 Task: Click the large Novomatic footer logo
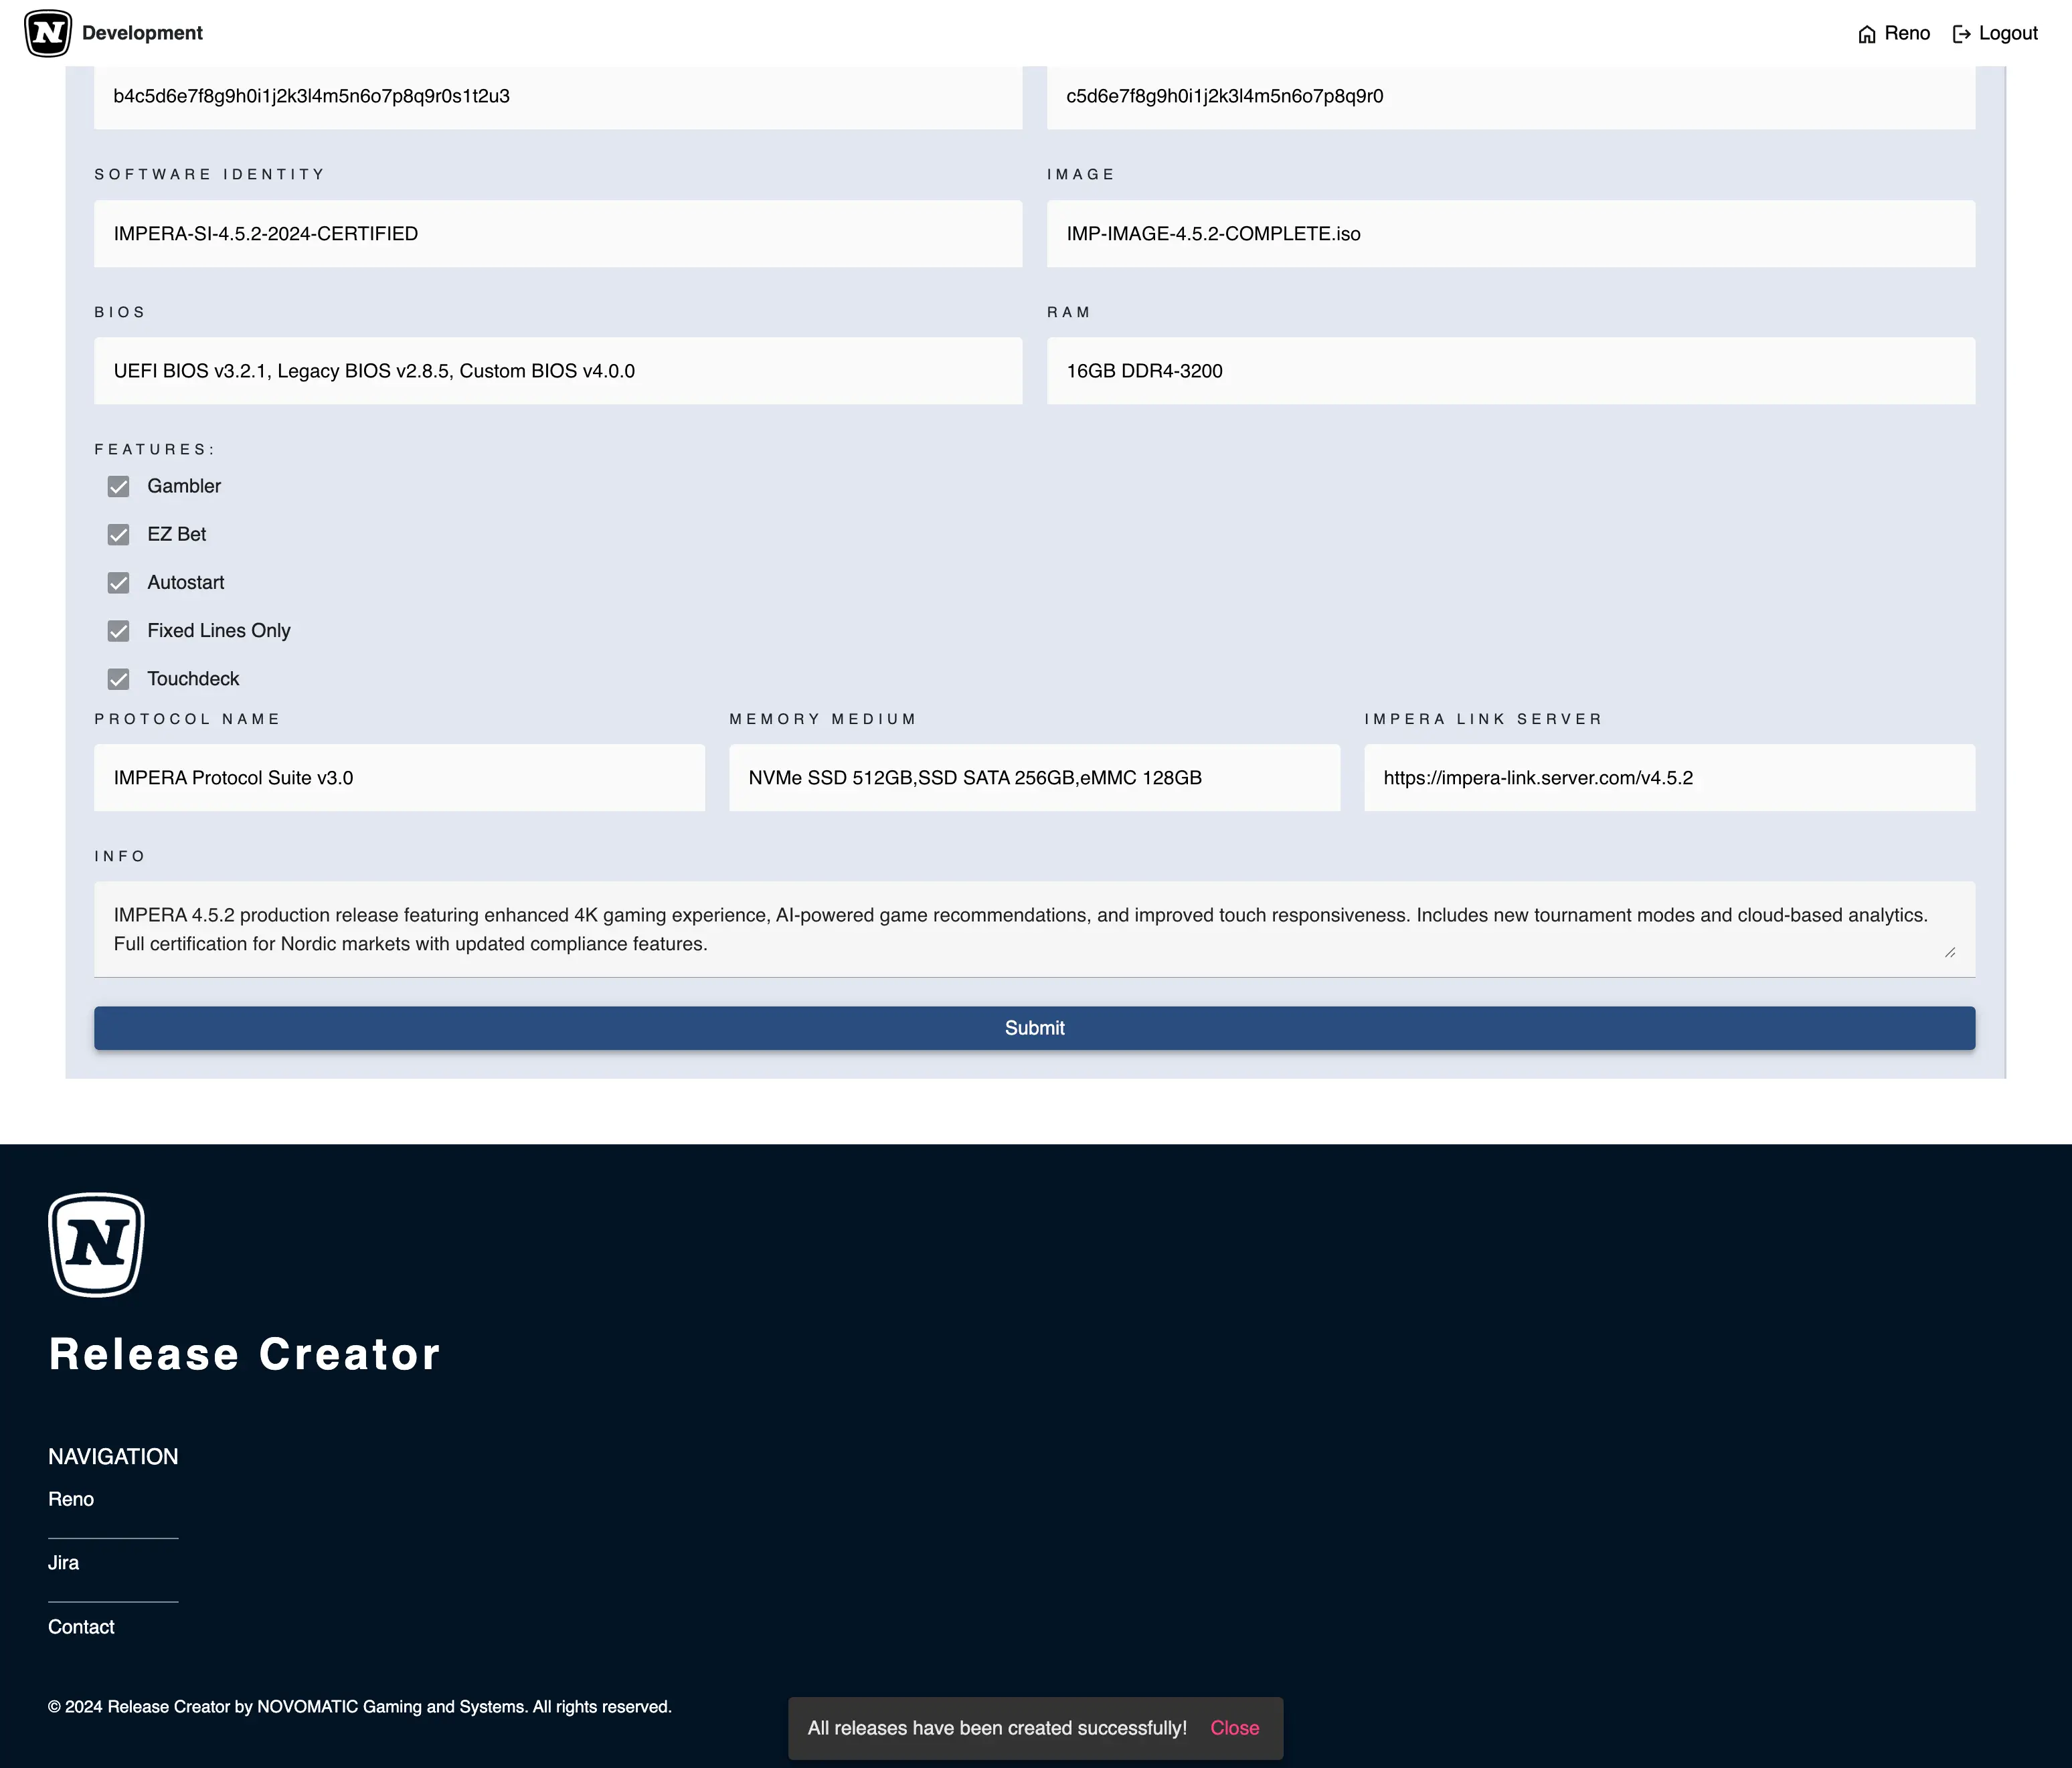tap(96, 1244)
